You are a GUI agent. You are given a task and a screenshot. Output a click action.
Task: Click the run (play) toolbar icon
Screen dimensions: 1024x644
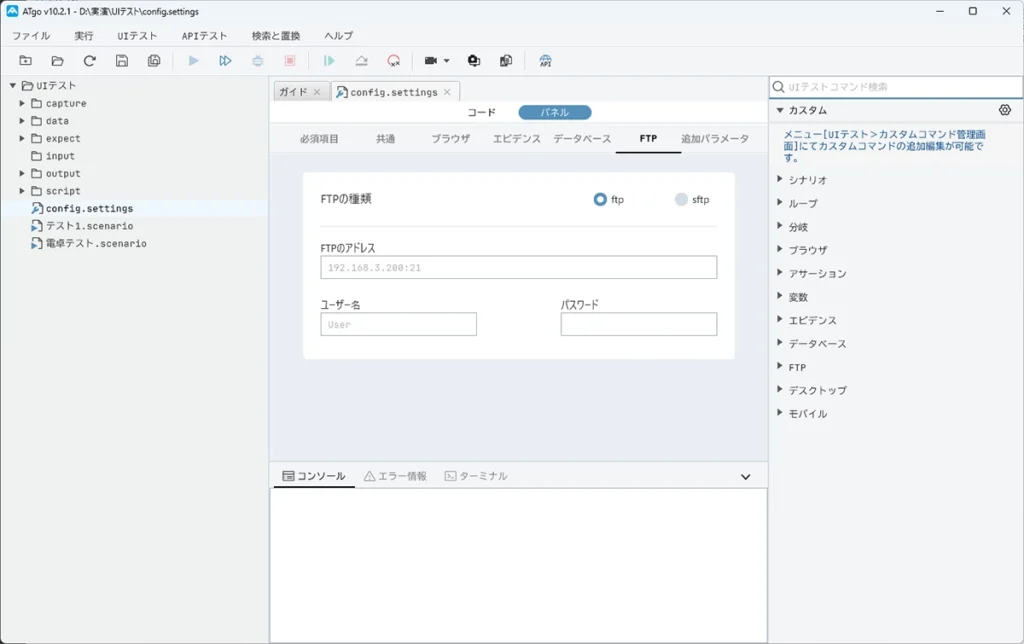[193, 61]
